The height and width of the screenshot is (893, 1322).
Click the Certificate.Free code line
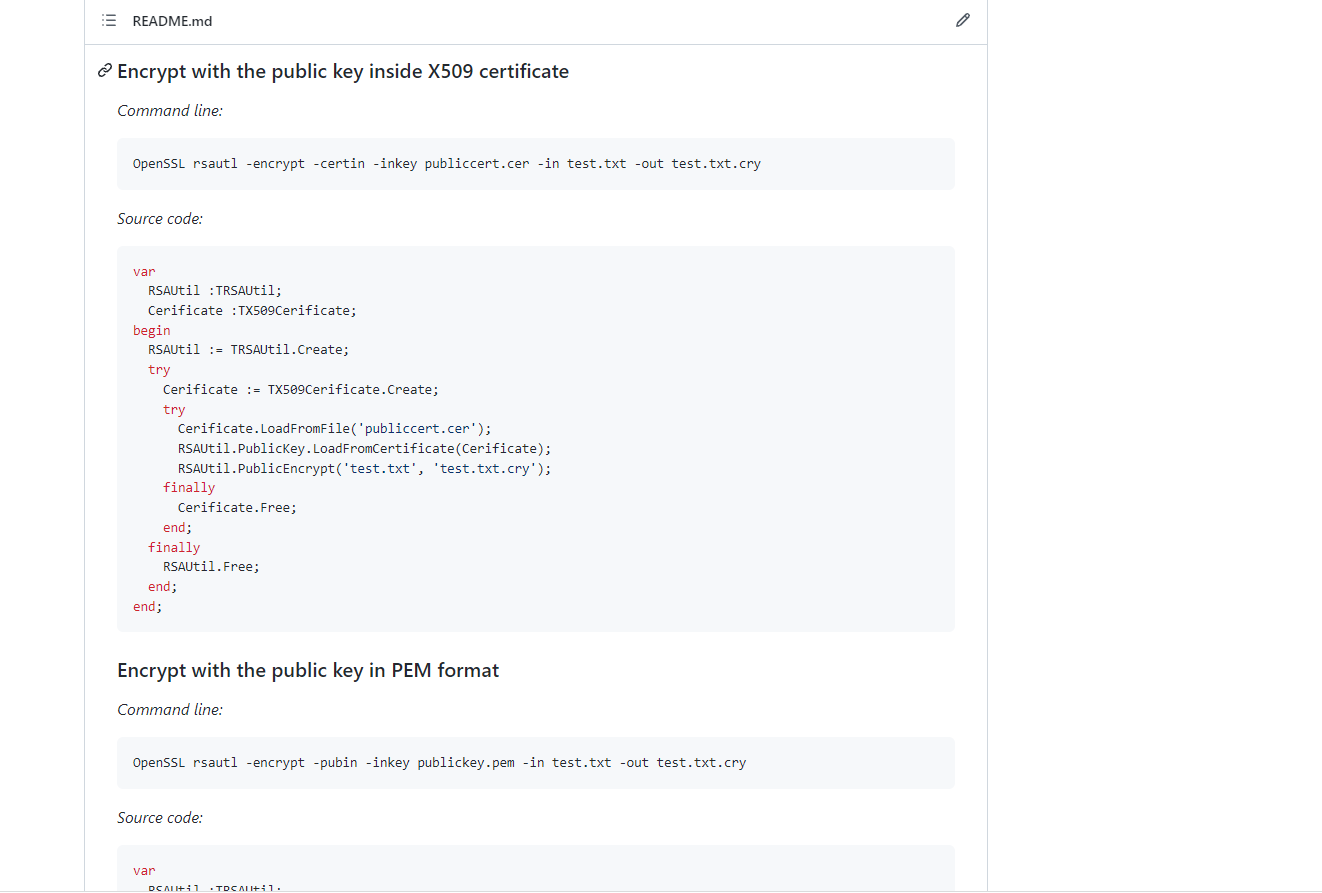pos(237,507)
